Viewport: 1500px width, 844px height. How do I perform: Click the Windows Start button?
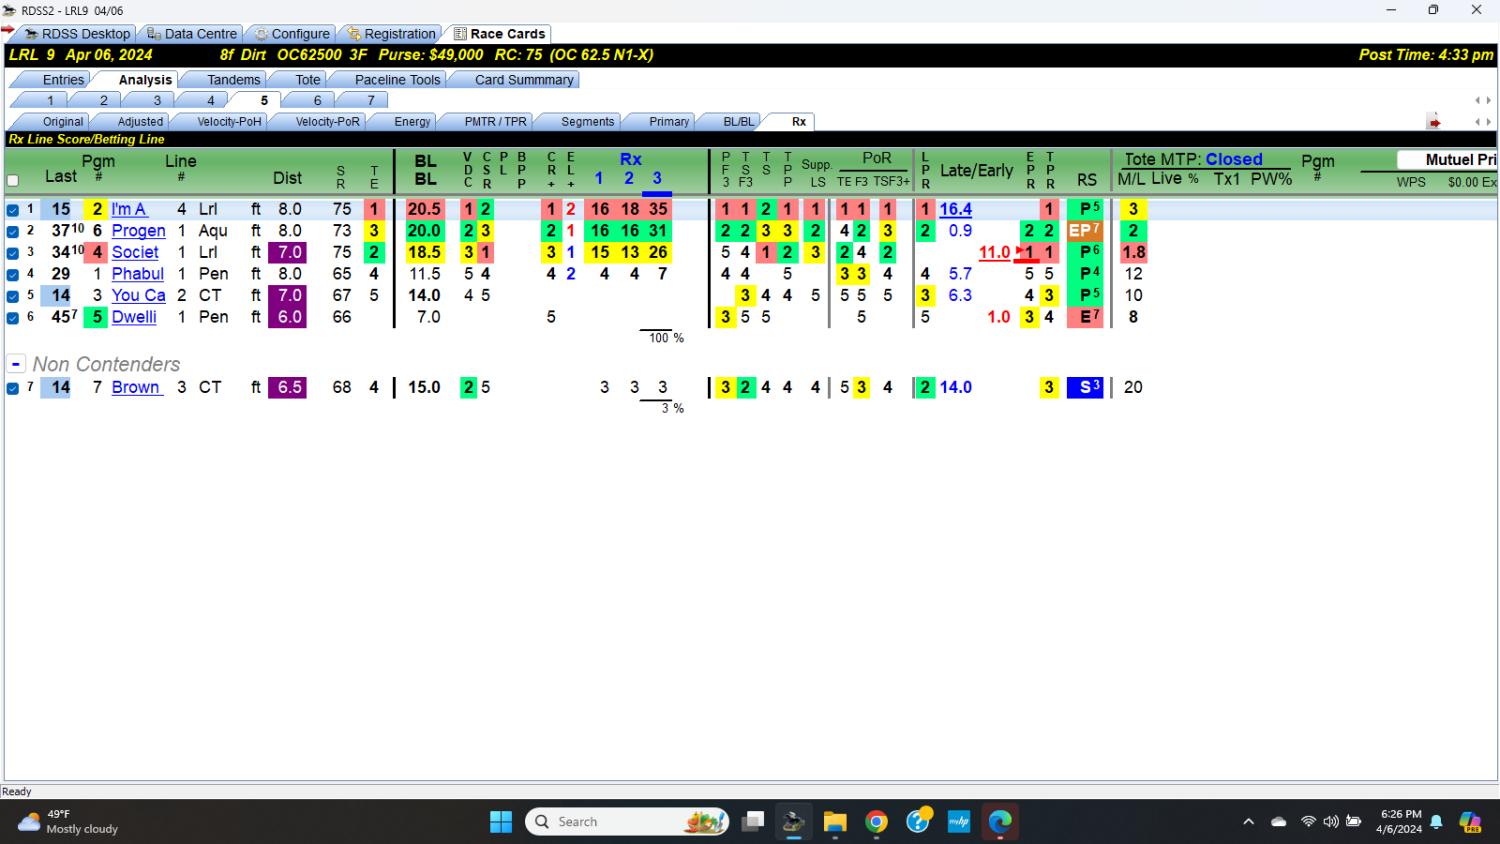(x=501, y=822)
